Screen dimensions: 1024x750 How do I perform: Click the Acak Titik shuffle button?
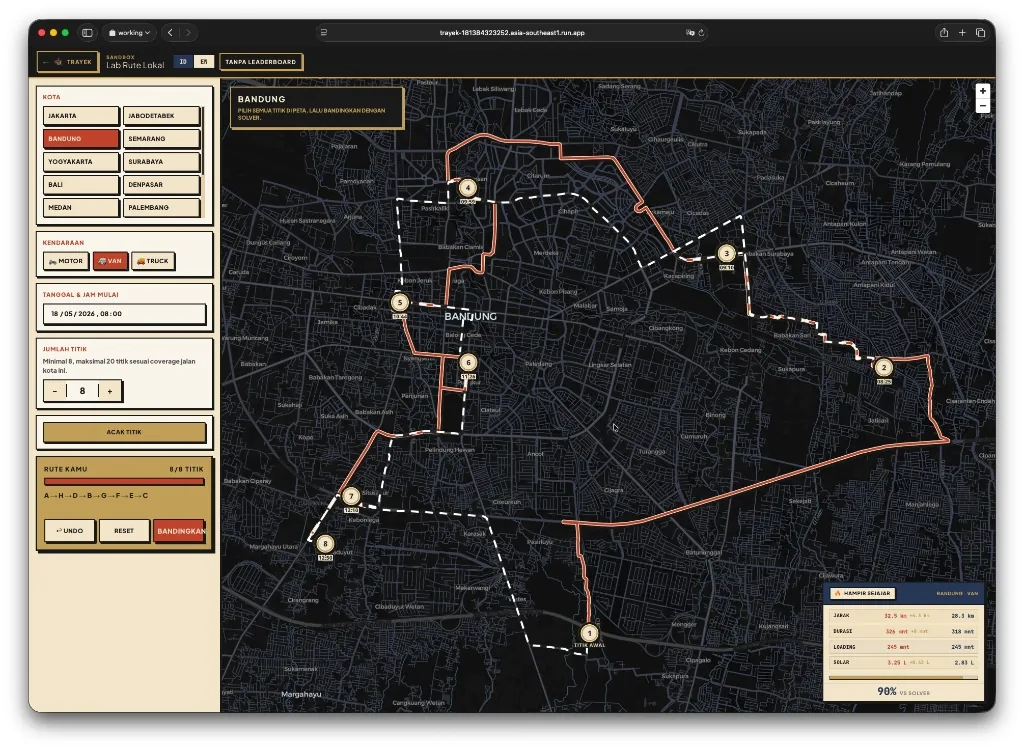(124, 432)
